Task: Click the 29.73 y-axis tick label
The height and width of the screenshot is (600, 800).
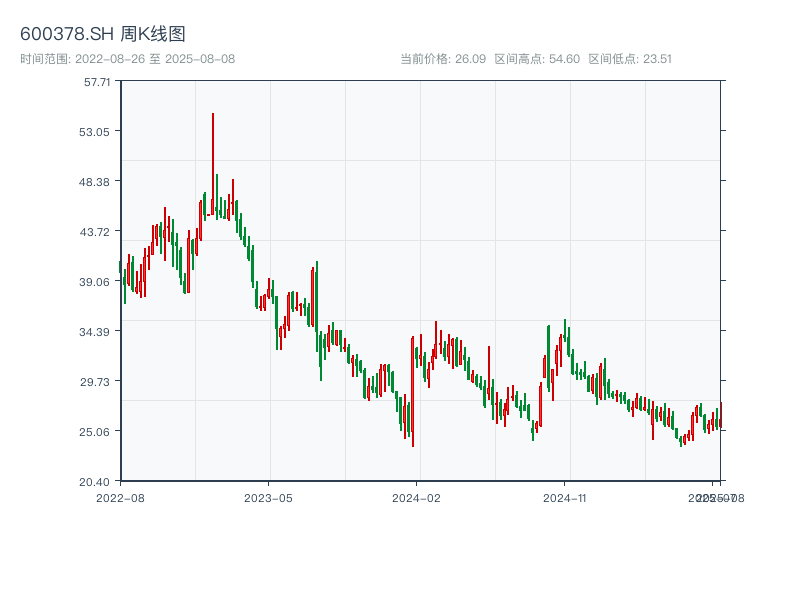Action: (97, 382)
